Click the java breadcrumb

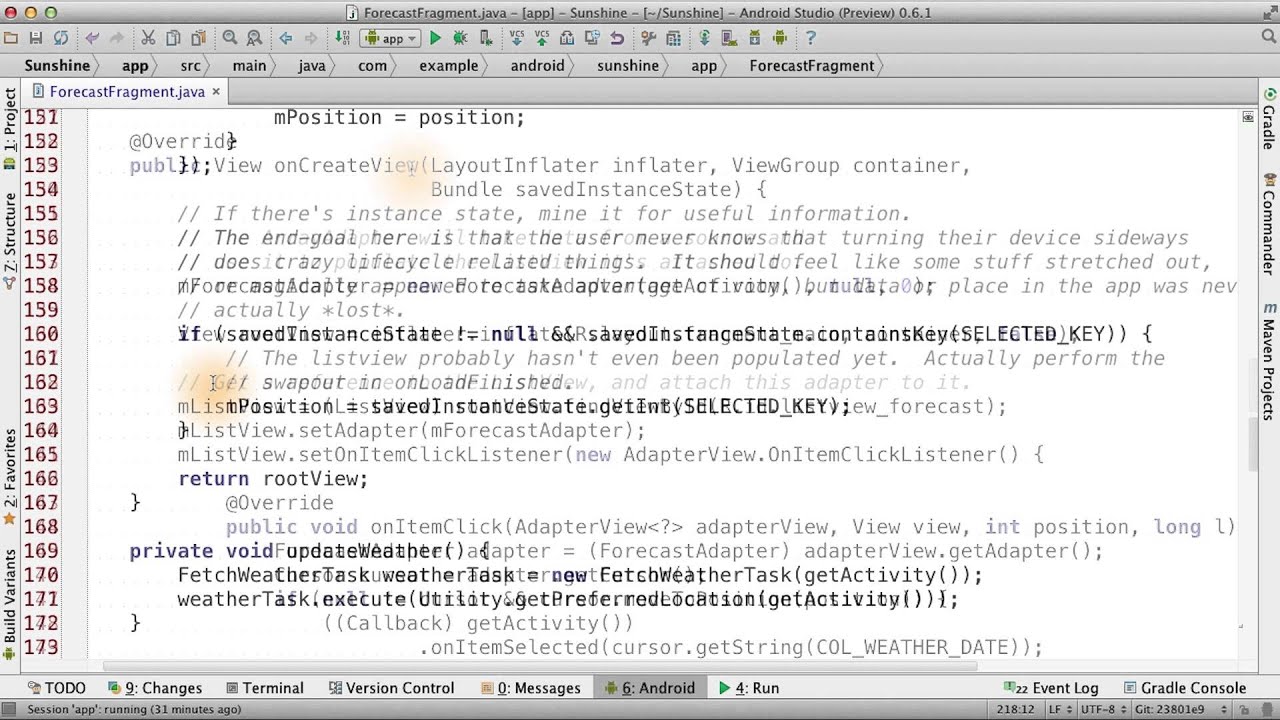point(312,66)
